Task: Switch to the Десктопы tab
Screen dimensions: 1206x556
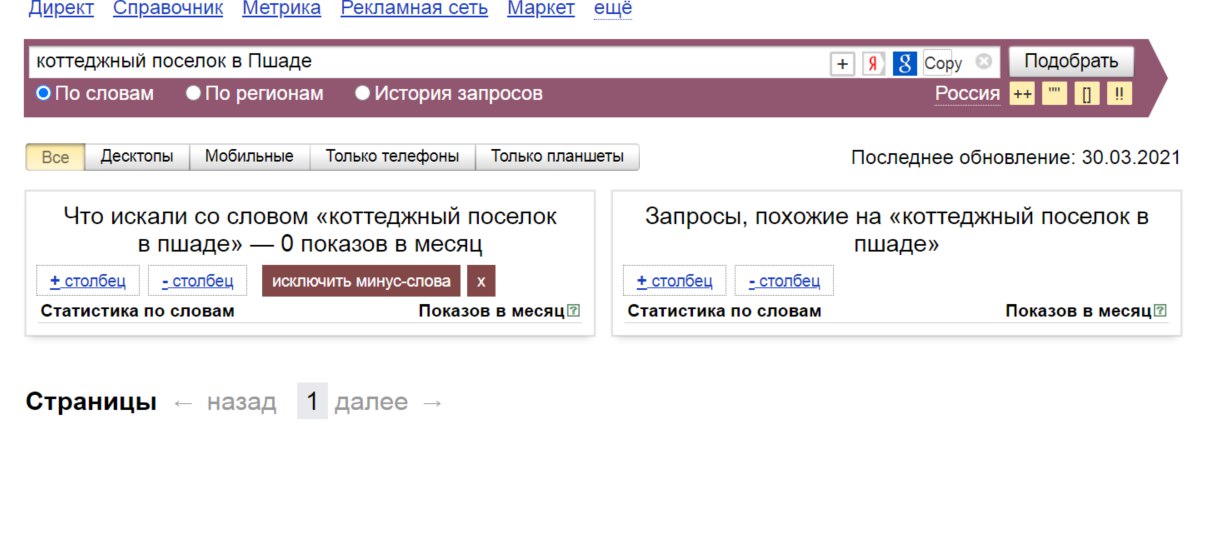Action: (137, 157)
